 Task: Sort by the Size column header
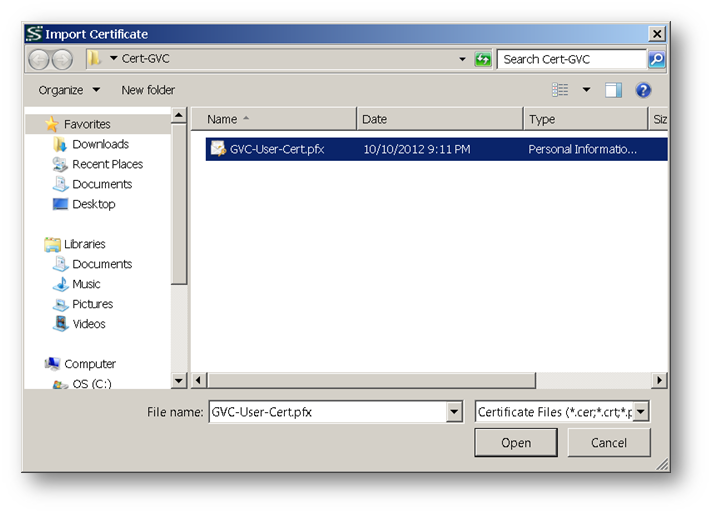658,119
